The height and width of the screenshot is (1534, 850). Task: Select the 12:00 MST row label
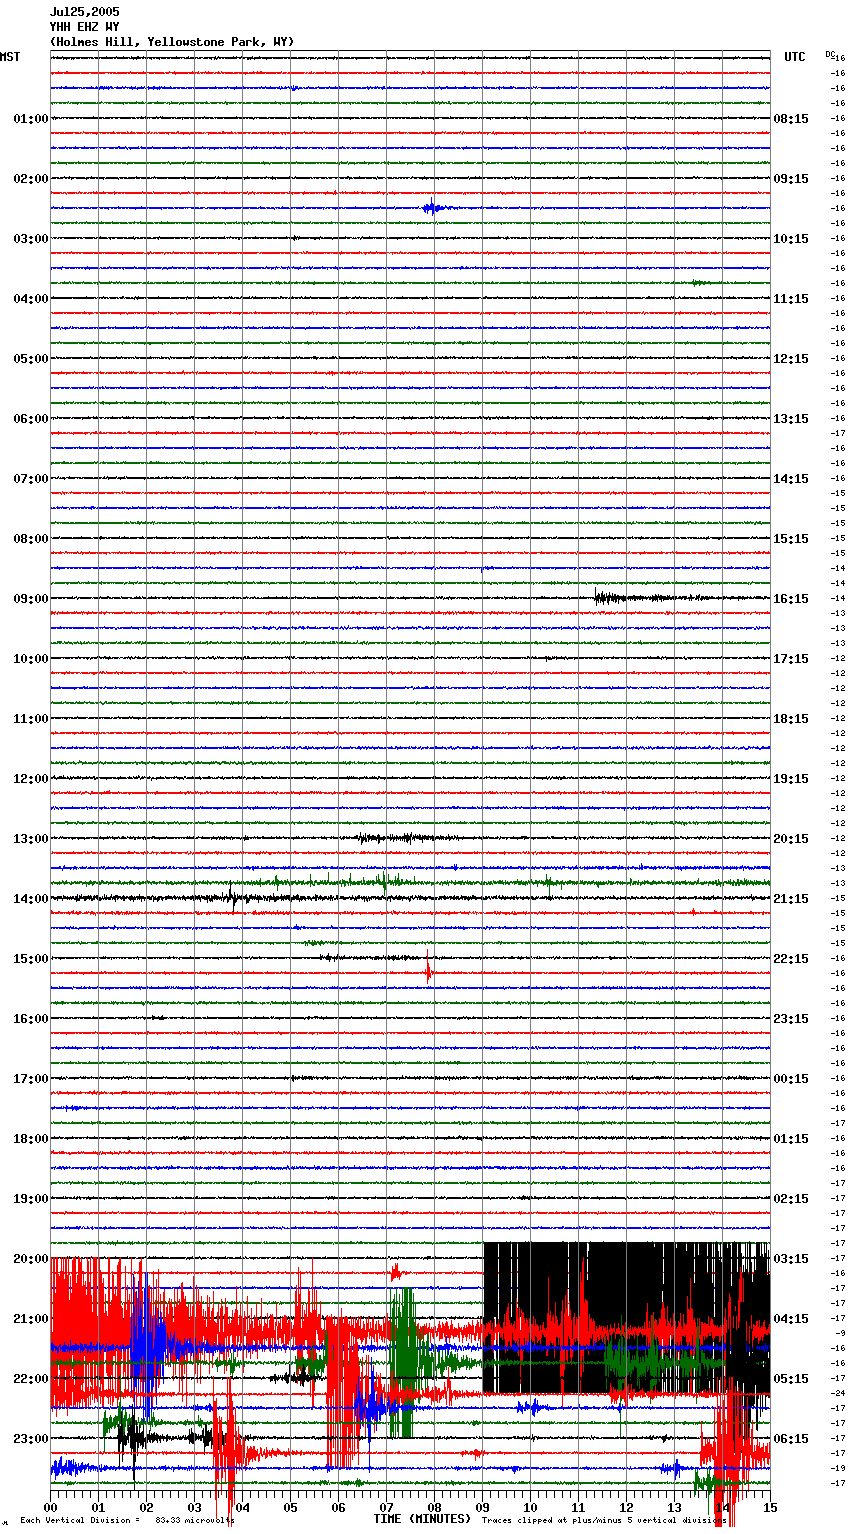point(30,779)
